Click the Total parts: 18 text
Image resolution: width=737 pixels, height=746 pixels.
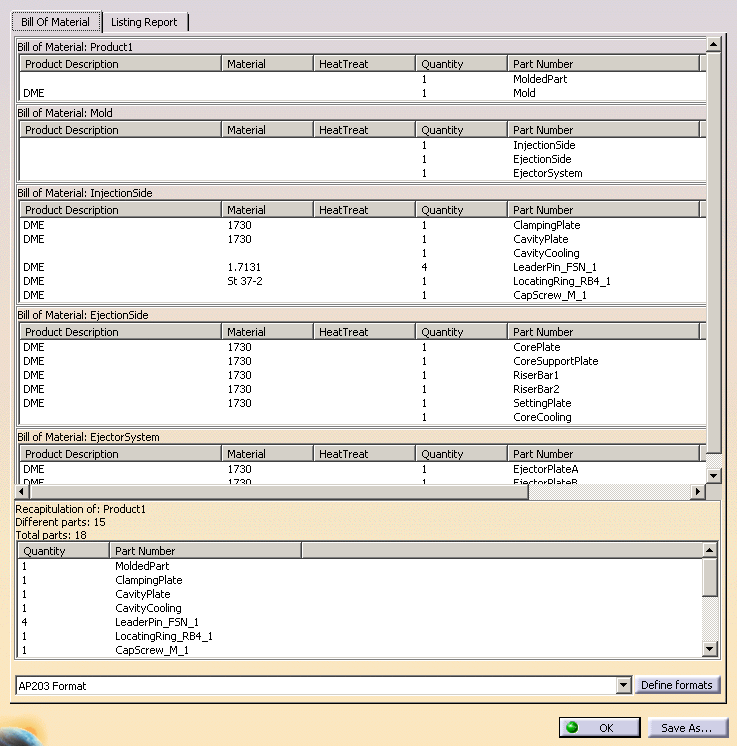(x=51, y=535)
